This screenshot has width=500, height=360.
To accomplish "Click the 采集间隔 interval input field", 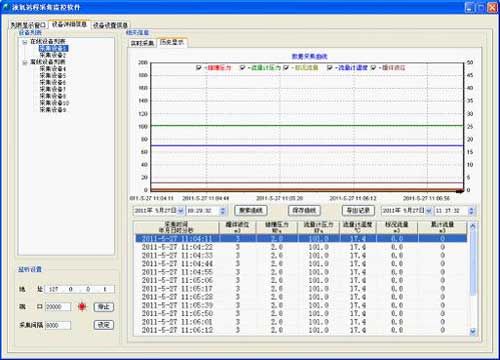I will 58,325.
